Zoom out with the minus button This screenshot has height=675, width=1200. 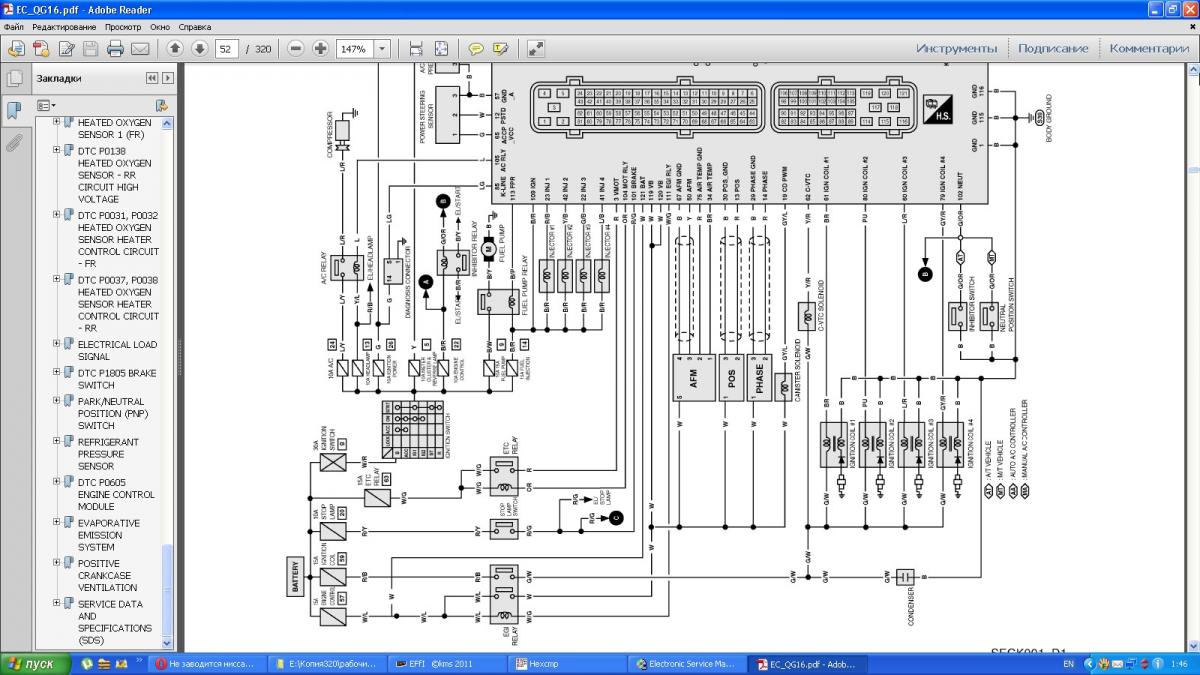296,48
